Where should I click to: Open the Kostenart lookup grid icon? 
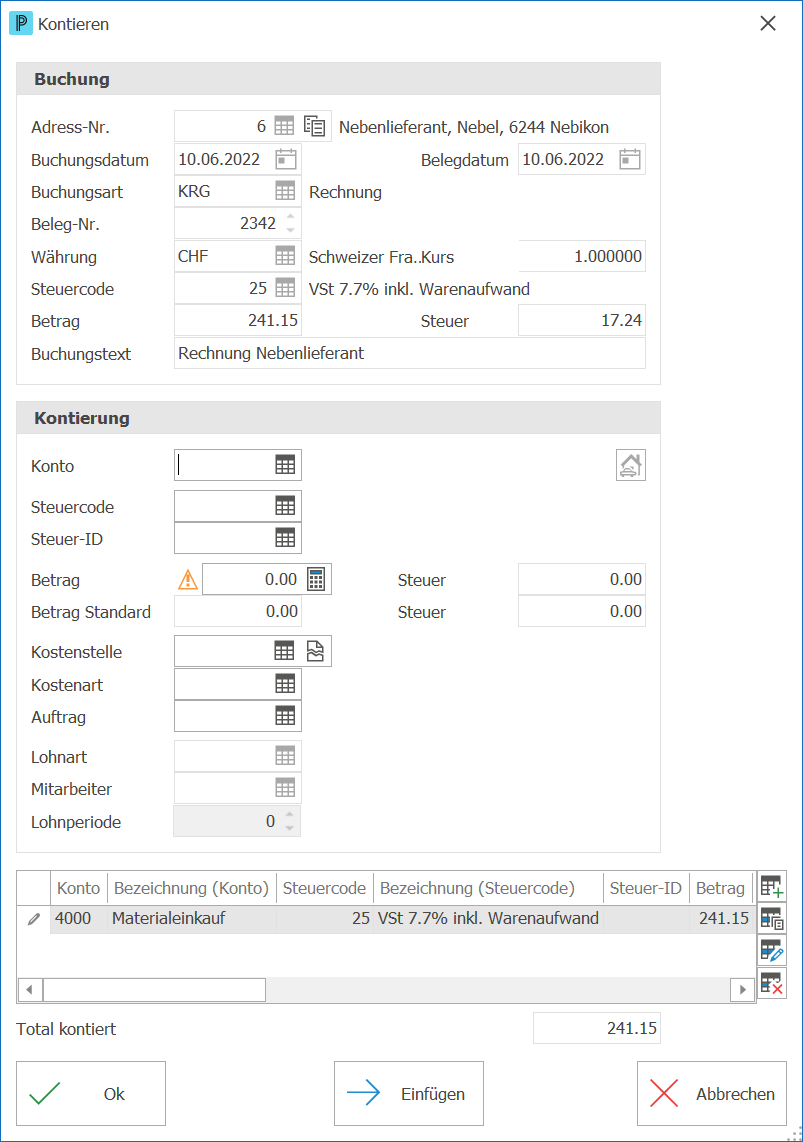click(x=285, y=684)
